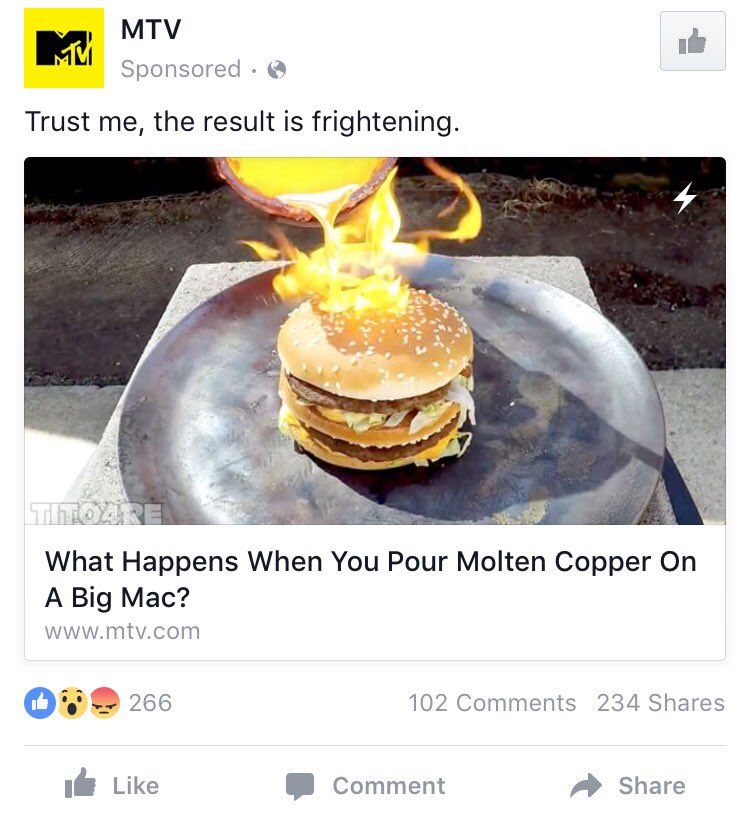Open the Molten Copper Big Mac headline
750x815 pixels.
pos(371,579)
